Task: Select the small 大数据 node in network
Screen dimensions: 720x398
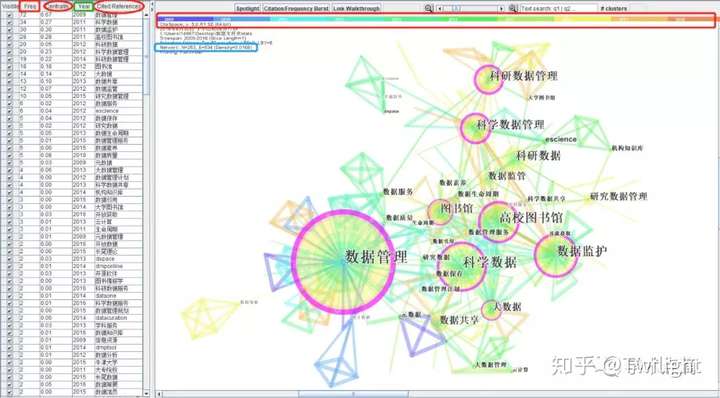Action: pyautogui.click(x=491, y=310)
